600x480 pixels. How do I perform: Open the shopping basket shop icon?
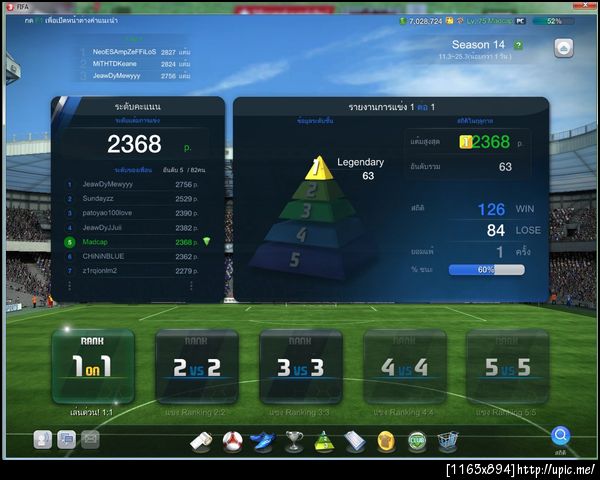point(448,441)
